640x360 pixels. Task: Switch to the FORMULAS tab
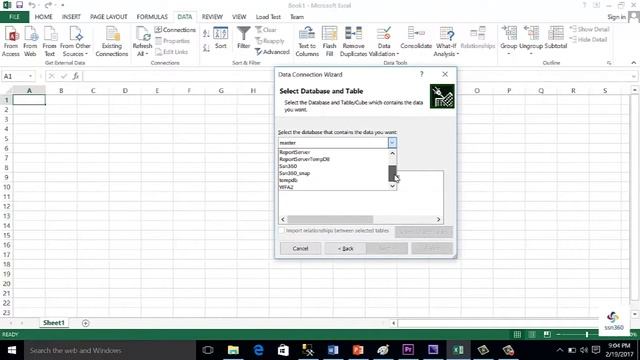152,17
